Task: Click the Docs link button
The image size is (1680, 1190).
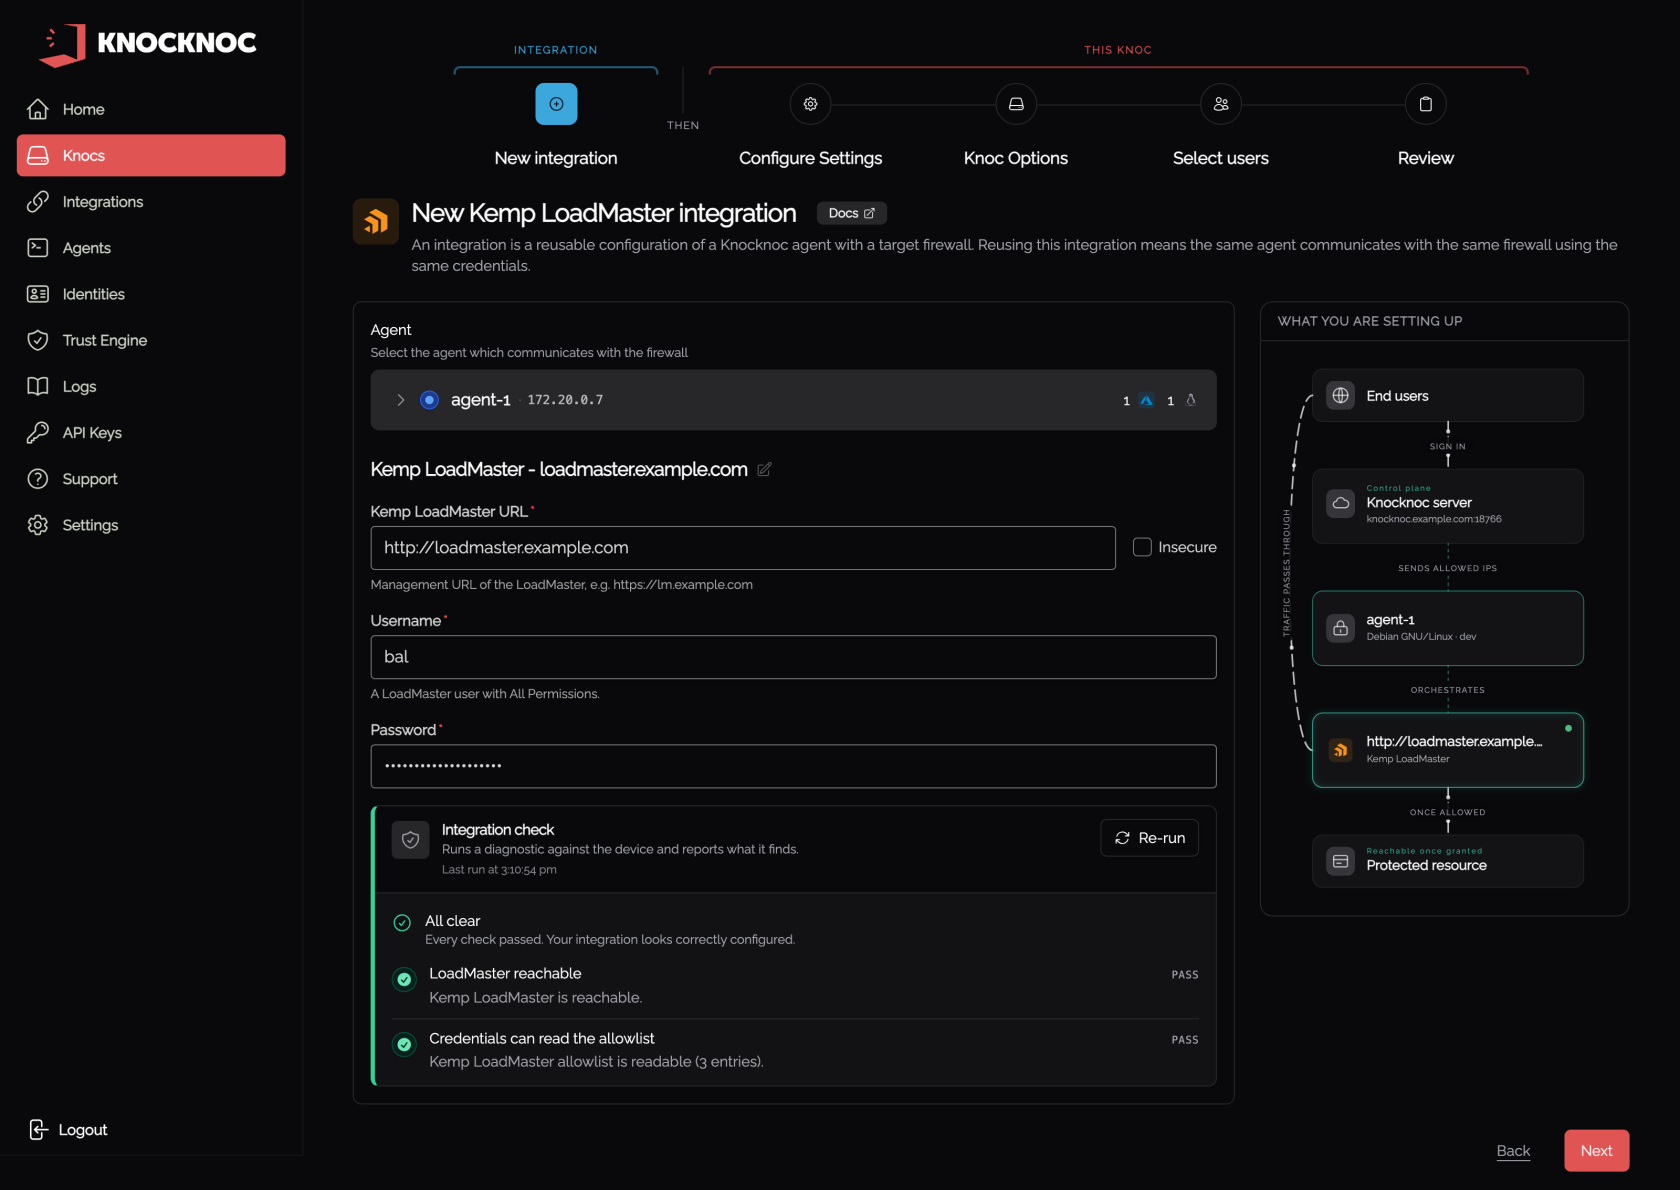Action: click(x=852, y=213)
